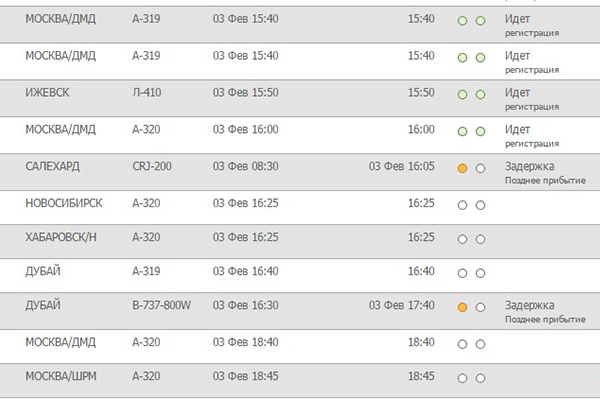
Task: Click orange delay indicator in Салехард row
Action: point(462,168)
